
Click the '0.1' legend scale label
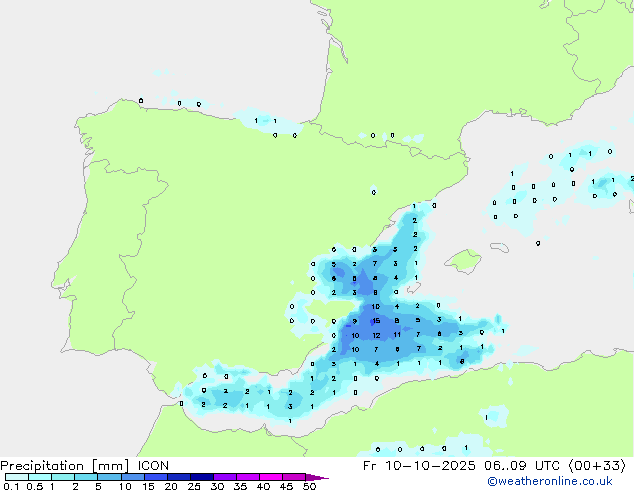pos(10,486)
